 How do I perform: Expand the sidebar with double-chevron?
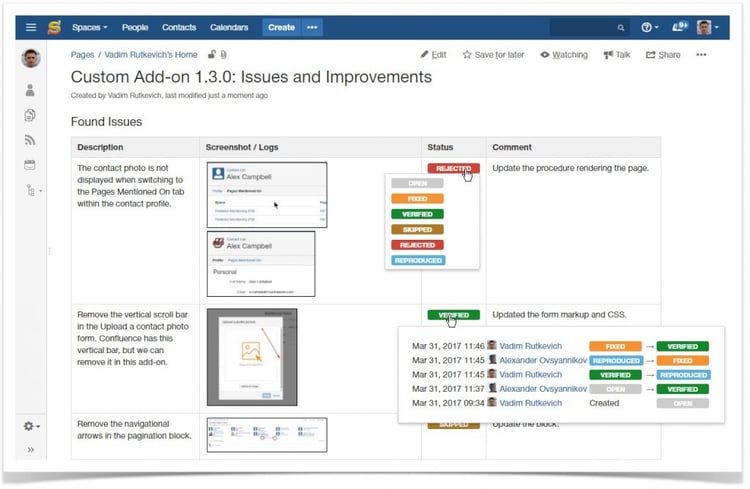30,450
